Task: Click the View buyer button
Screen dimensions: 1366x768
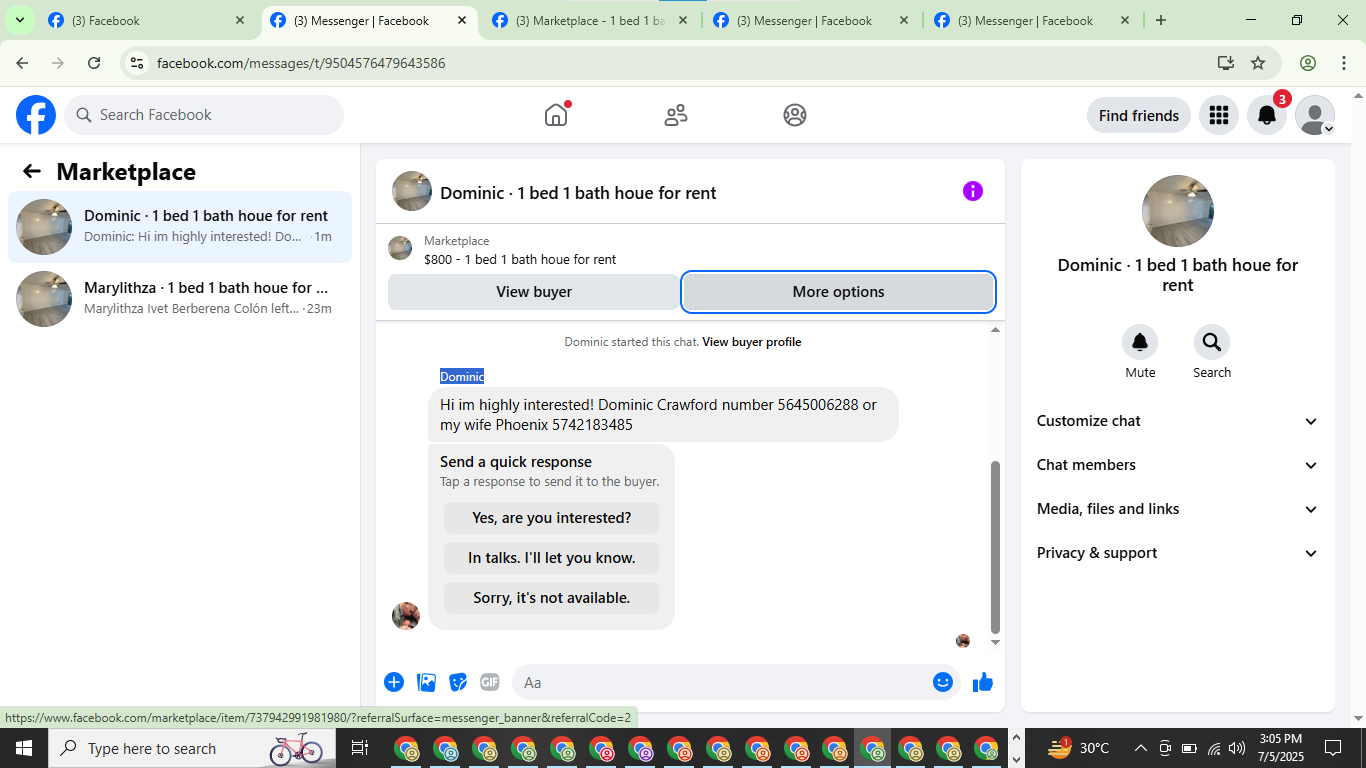Action: coord(534,292)
